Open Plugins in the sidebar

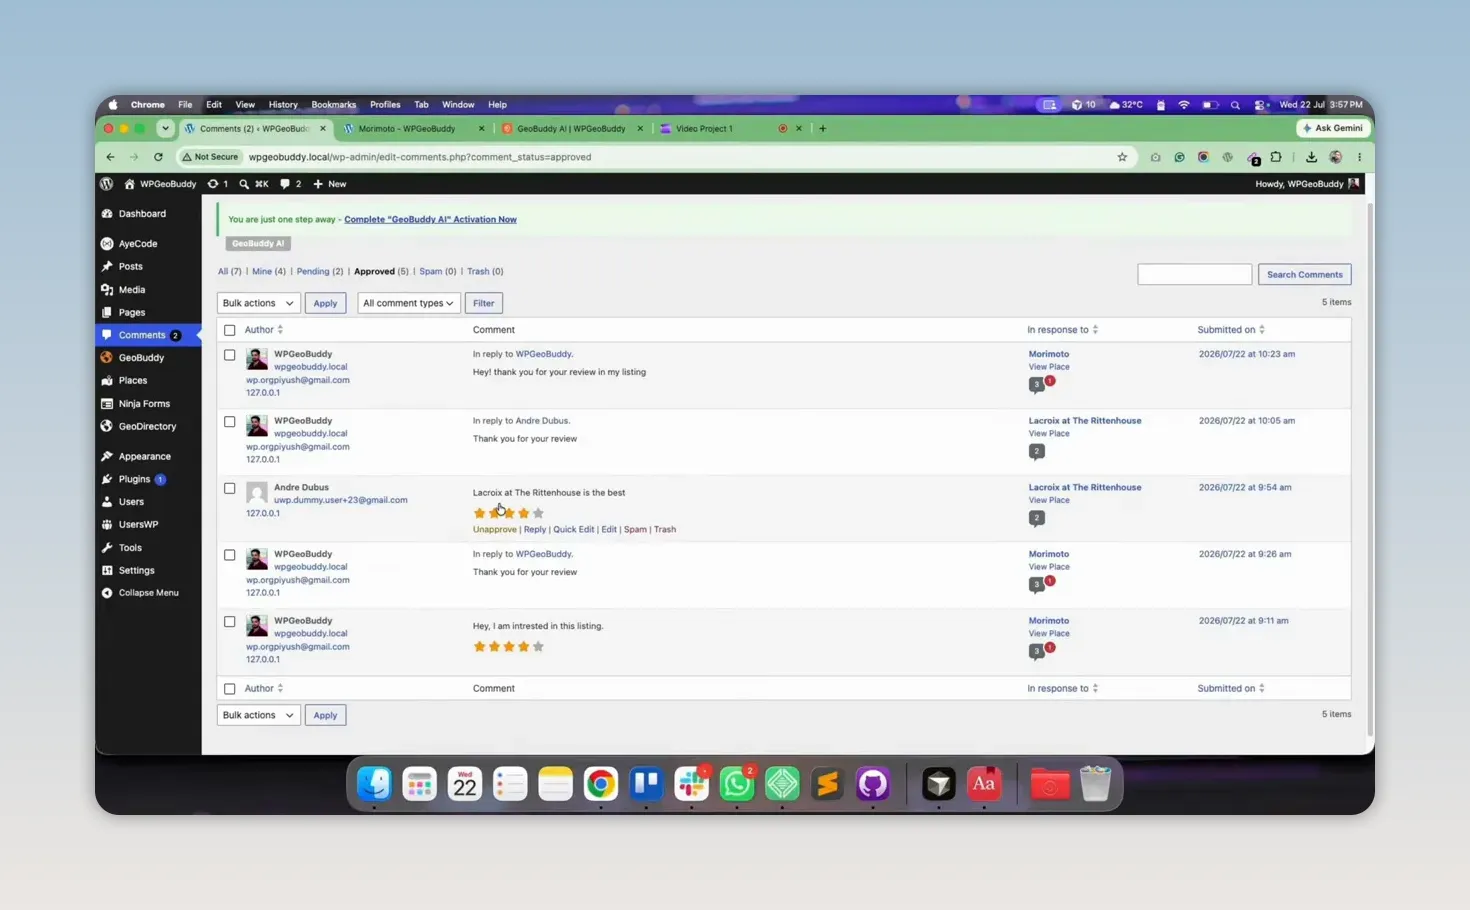pyautogui.click(x=134, y=480)
